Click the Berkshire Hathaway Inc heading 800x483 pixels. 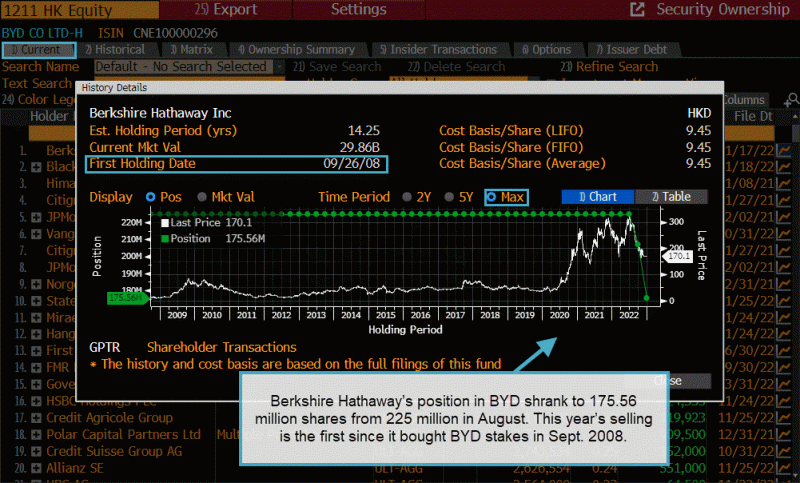click(x=160, y=113)
